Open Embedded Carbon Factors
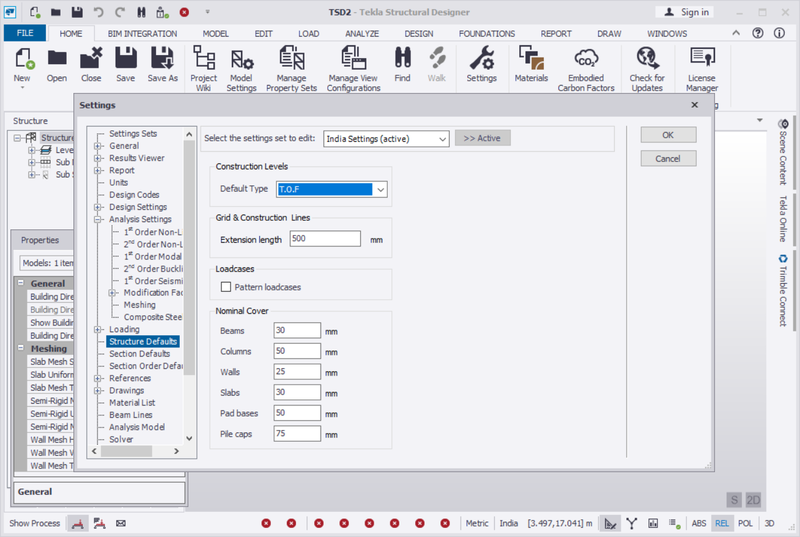Viewport: 800px width, 537px height. 586,68
